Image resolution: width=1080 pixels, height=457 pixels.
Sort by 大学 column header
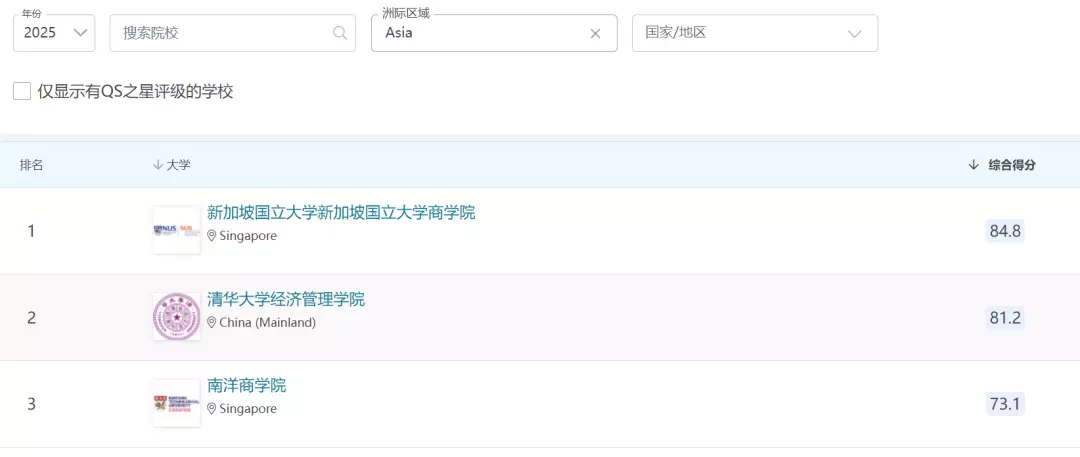172,165
